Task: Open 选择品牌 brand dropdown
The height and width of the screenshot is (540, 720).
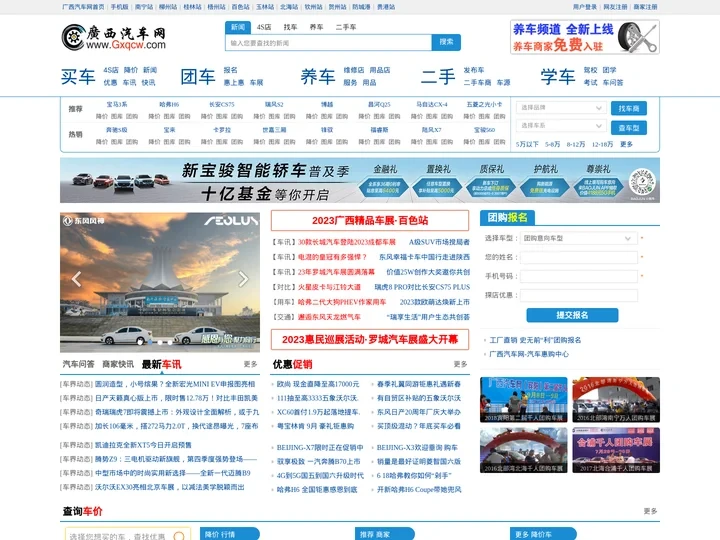Action: tap(561, 107)
